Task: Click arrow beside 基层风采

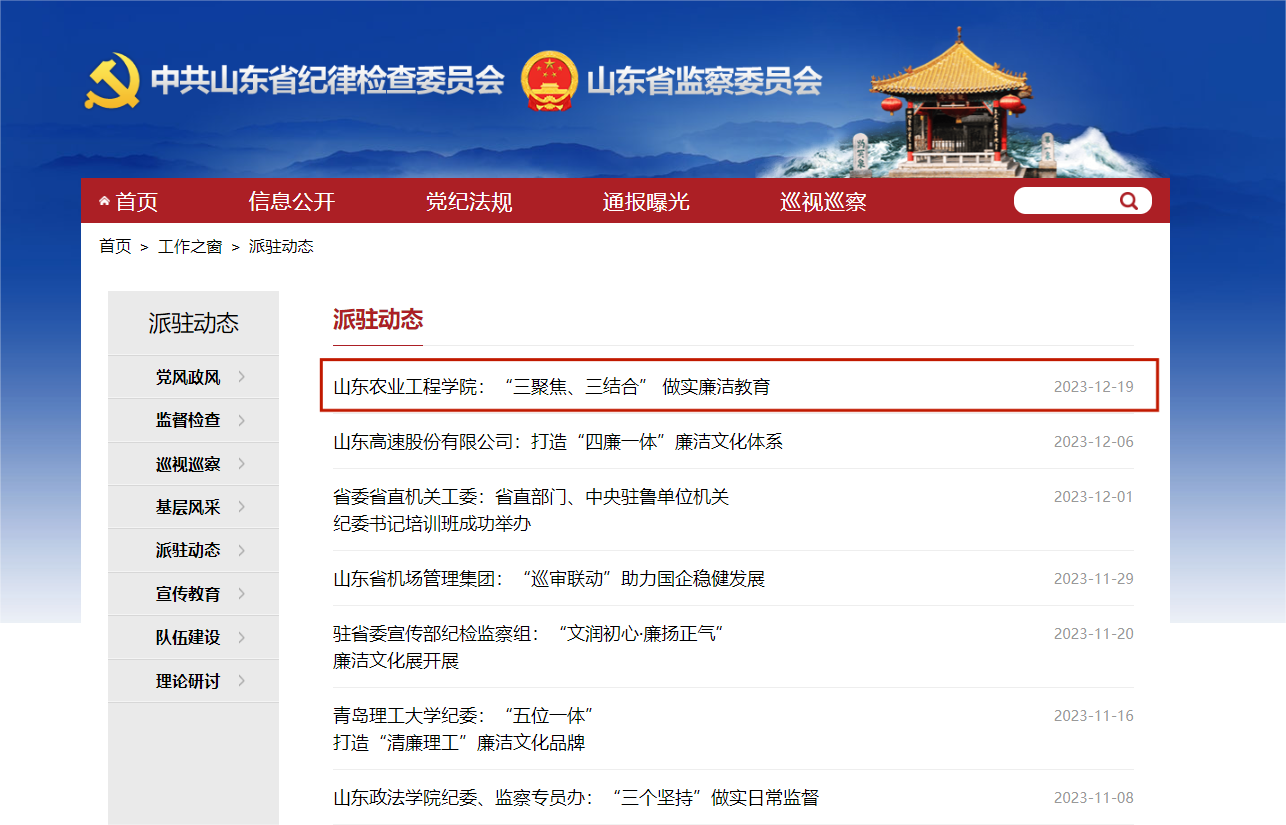Action: (x=241, y=507)
